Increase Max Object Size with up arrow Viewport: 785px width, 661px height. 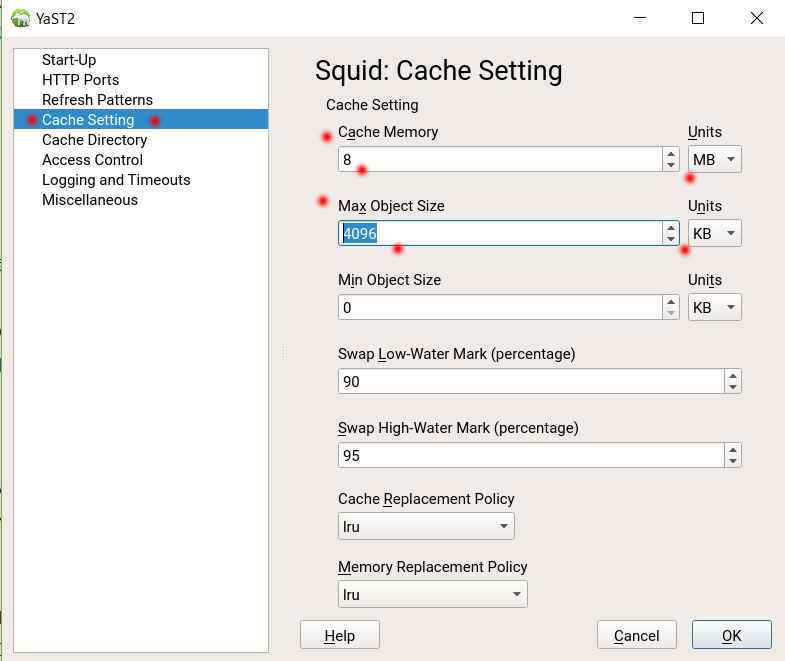[671, 227]
